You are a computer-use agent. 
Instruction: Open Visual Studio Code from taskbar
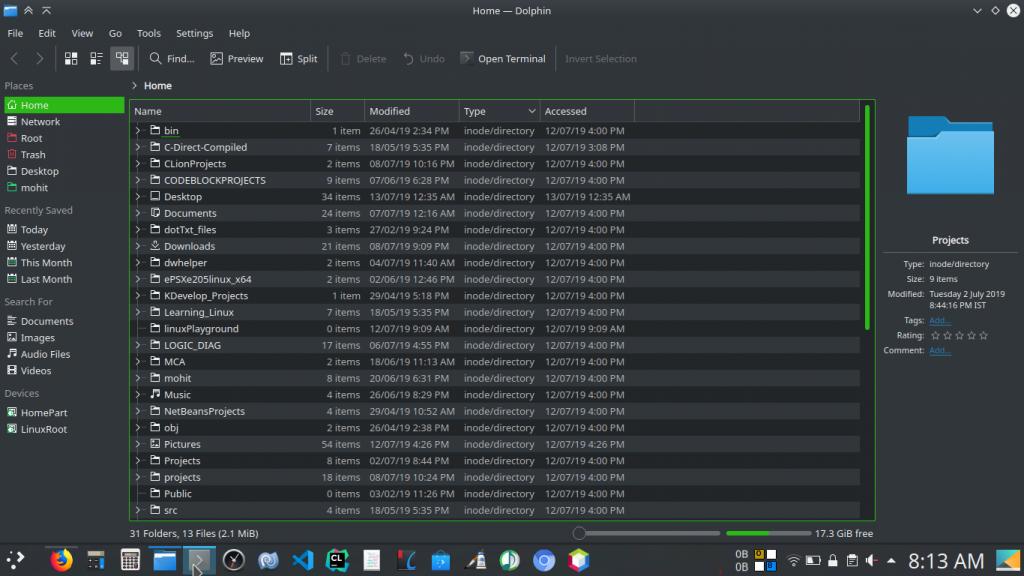click(303, 560)
